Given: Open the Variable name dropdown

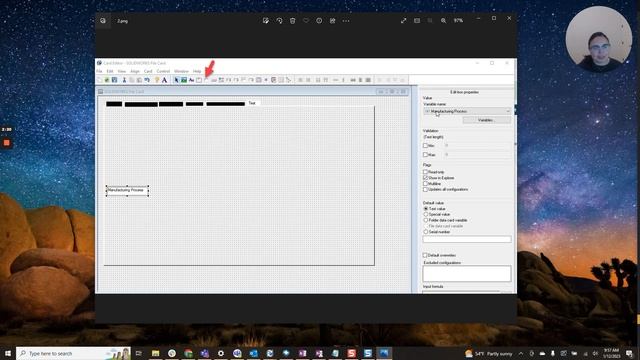Looking at the screenshot, I should click(467, 111).
